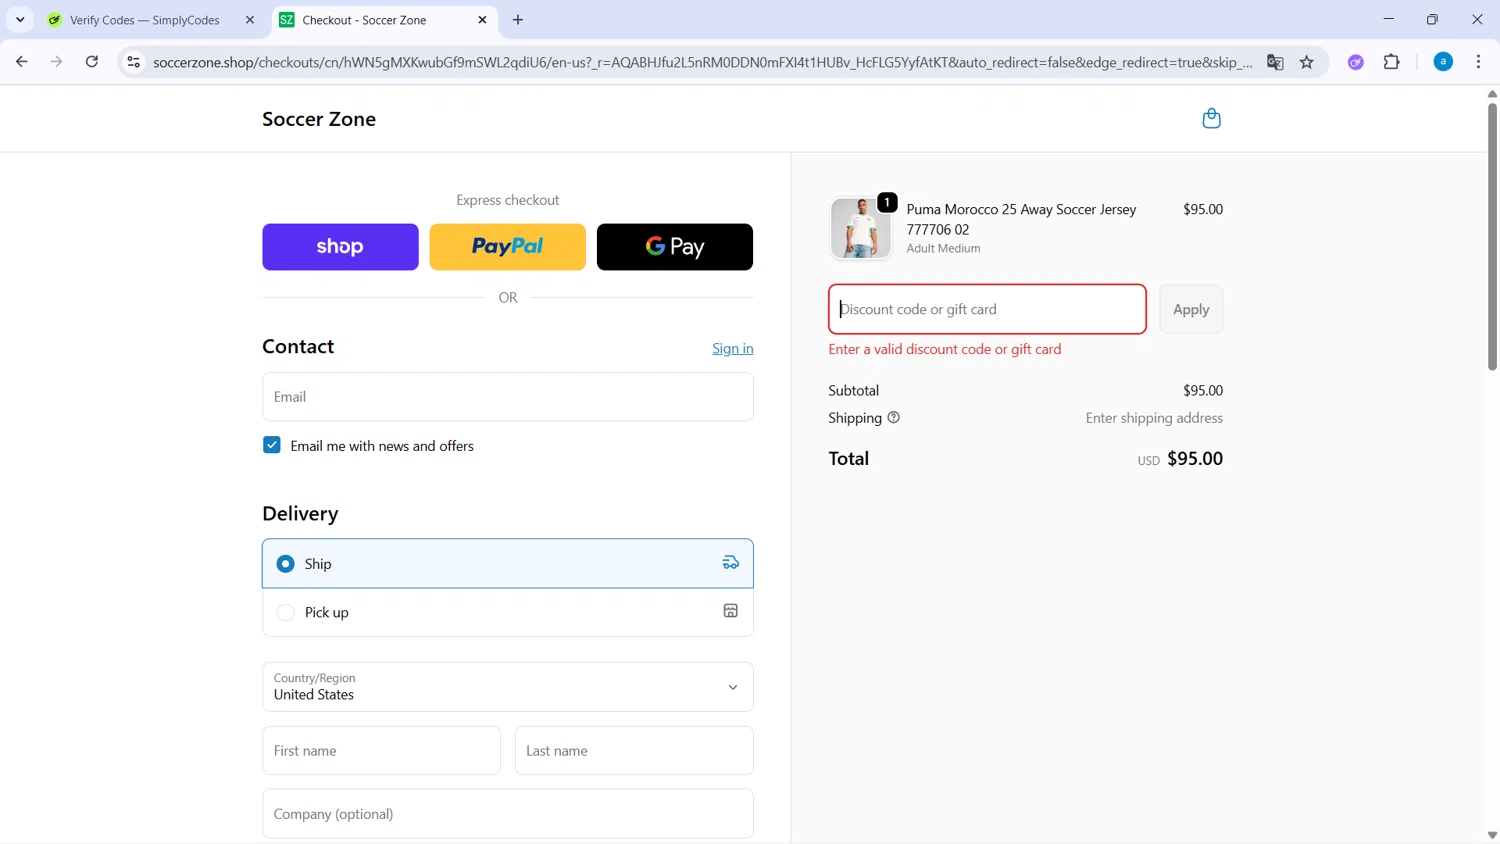Open the Chrome profile avatar
The image size is (1500, 844).
[1443, 62]
